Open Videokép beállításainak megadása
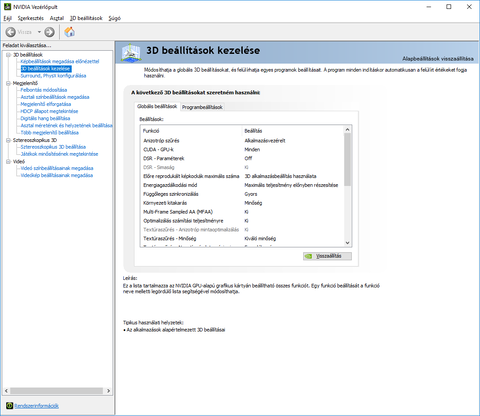The image size is (480, 416). coord(57,175)
